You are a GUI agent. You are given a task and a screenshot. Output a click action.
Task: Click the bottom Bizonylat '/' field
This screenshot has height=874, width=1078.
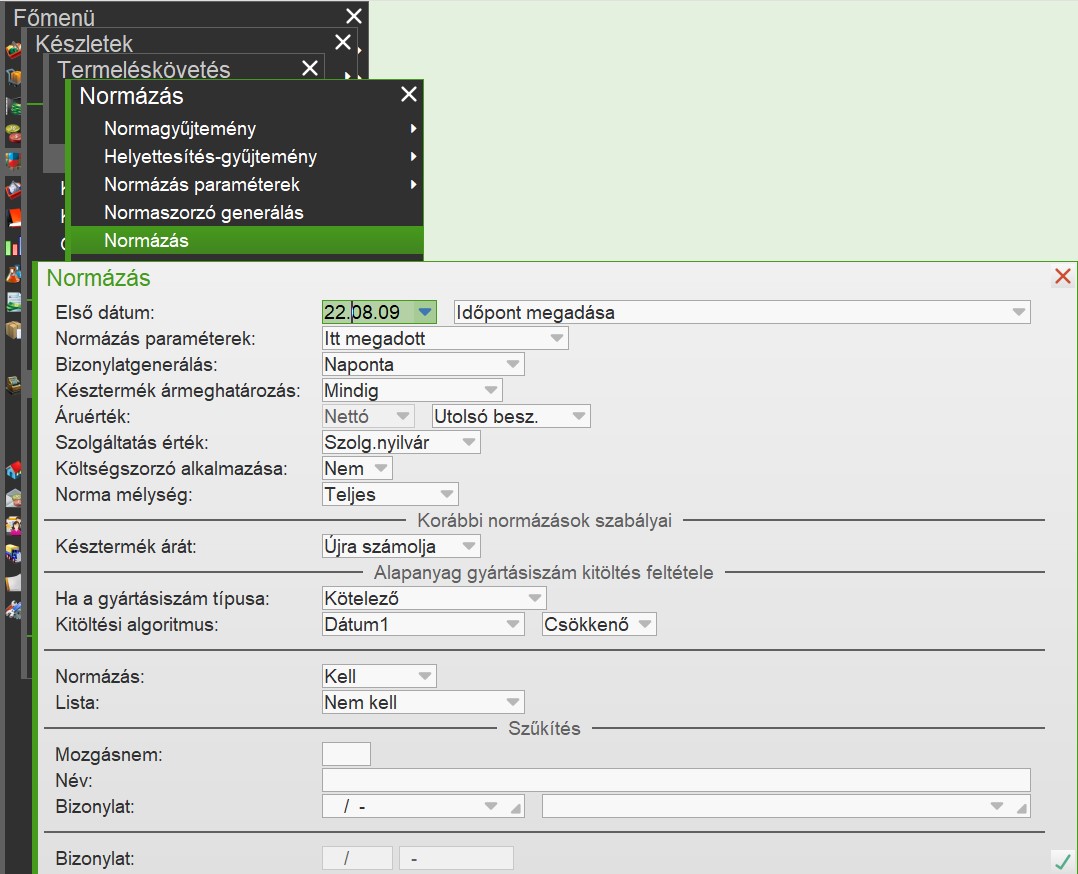(358, 859)
